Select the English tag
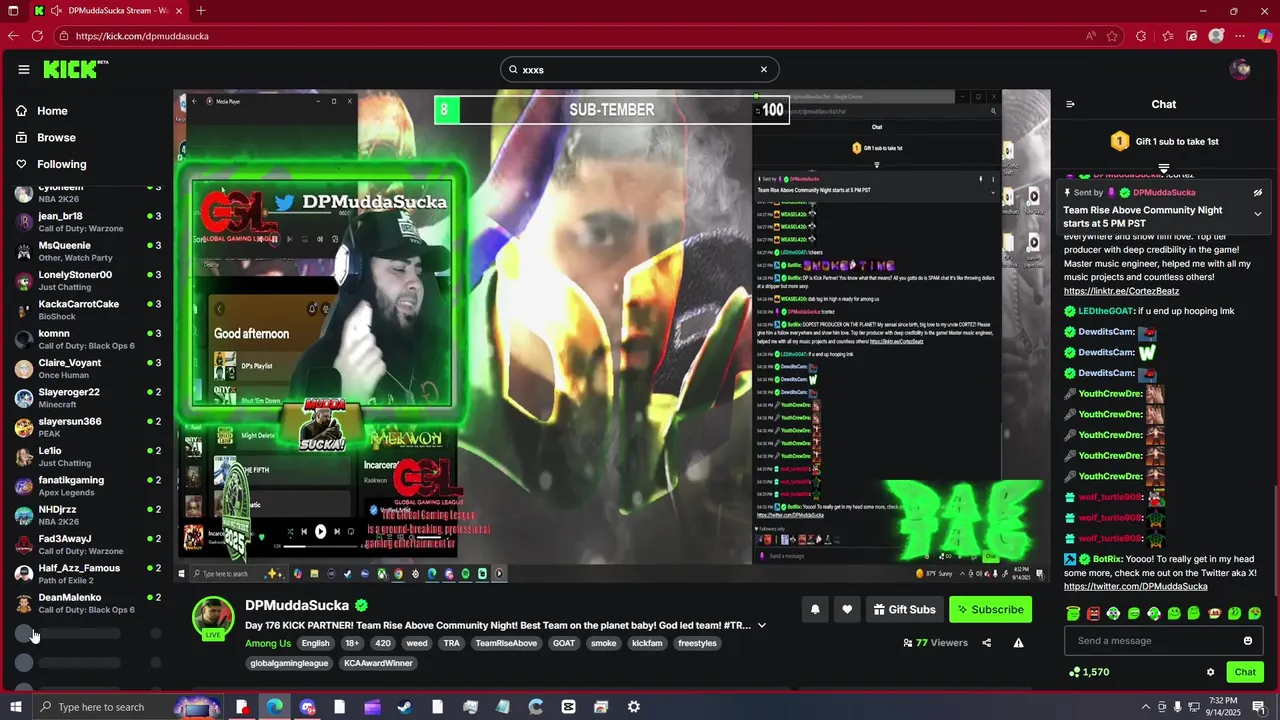This screenshot has height=720, width=1280. pos(315,643)
